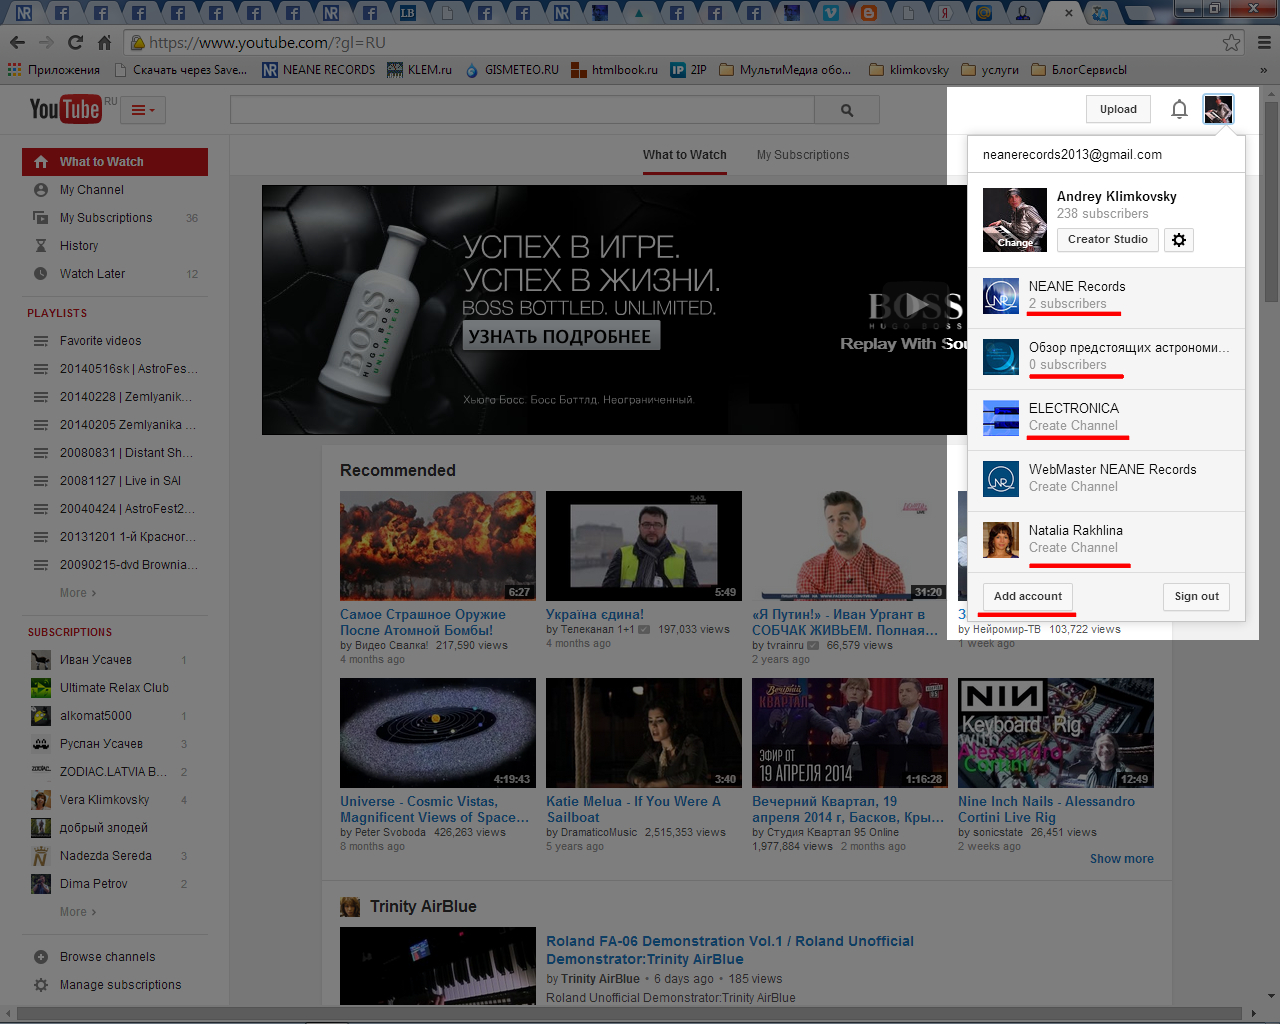The image size is (1280, 1024).
Task: Open YouTube settings gear icon
Action: pos(1179,240)
